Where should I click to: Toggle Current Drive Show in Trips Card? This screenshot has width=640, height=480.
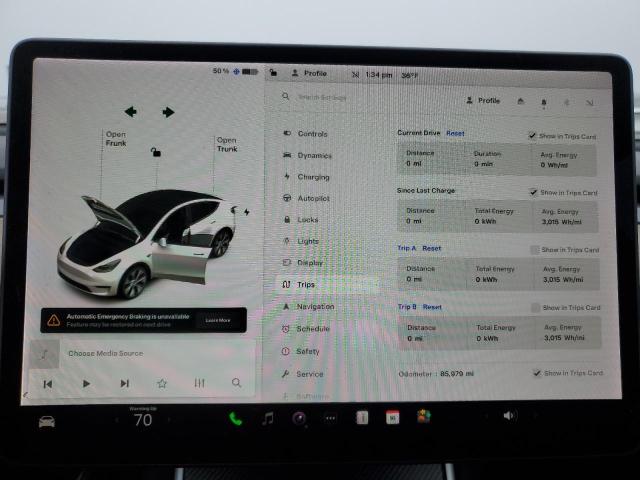pos(532,135)
